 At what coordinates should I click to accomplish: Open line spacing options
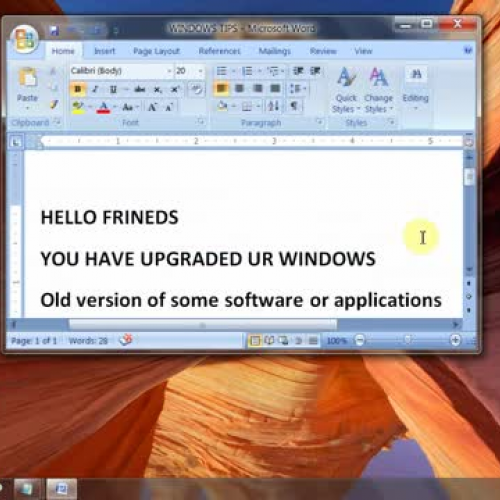[x=297, y=89]
